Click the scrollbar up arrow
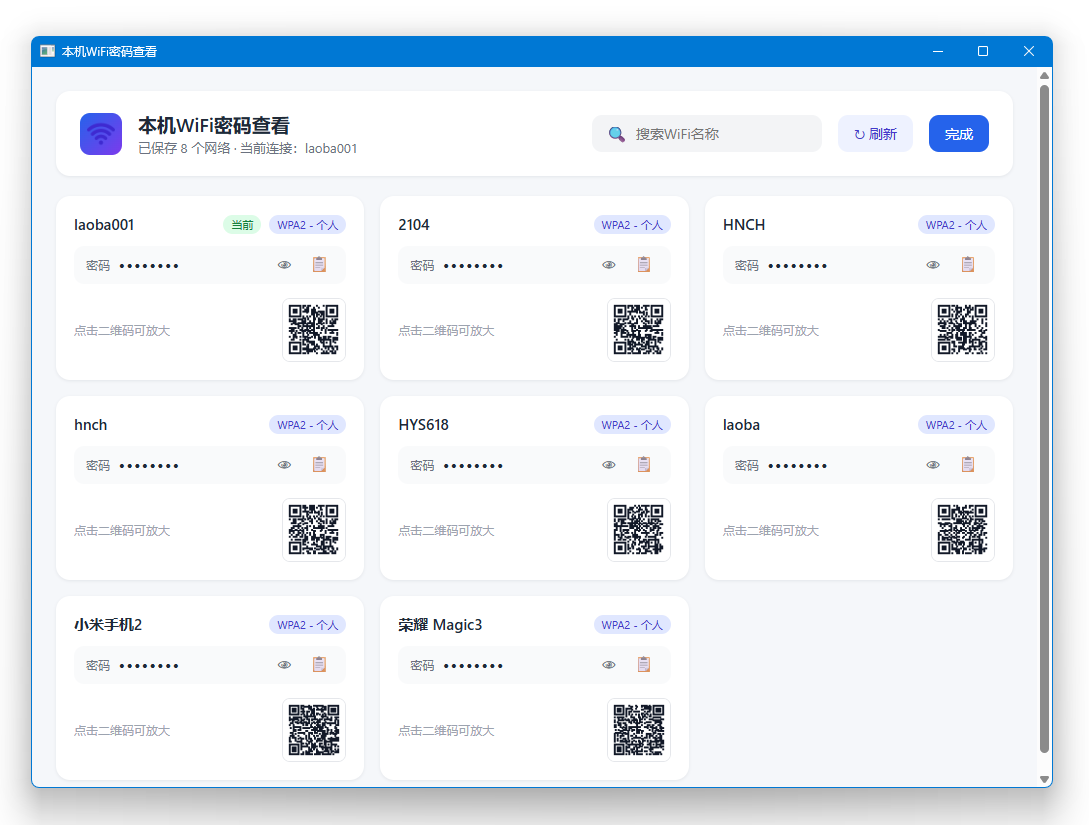The image size is (1089, 825). 1044,75
